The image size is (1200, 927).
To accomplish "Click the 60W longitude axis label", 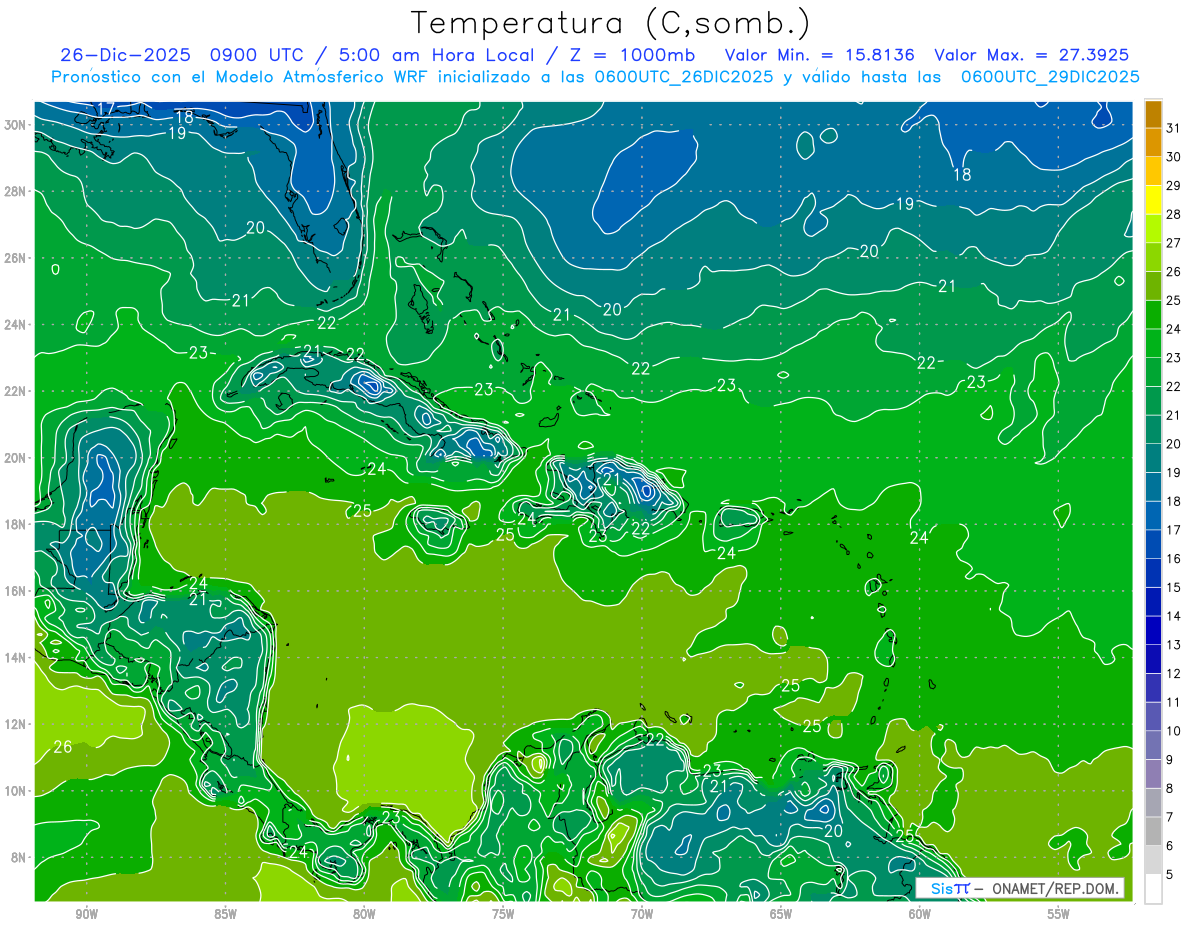I will click(x=920, y=914).
